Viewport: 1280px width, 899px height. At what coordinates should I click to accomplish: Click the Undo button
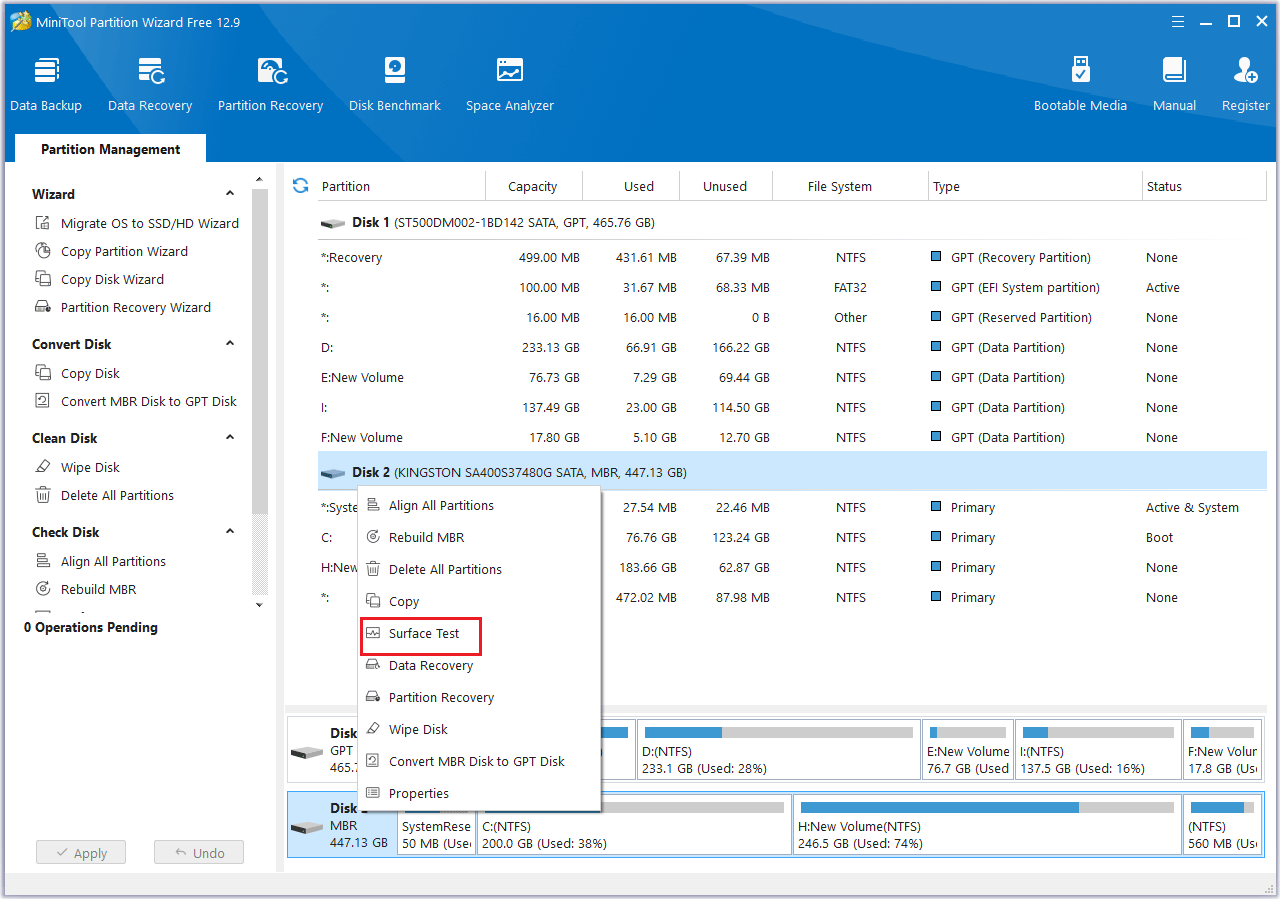tap(199, 853)
